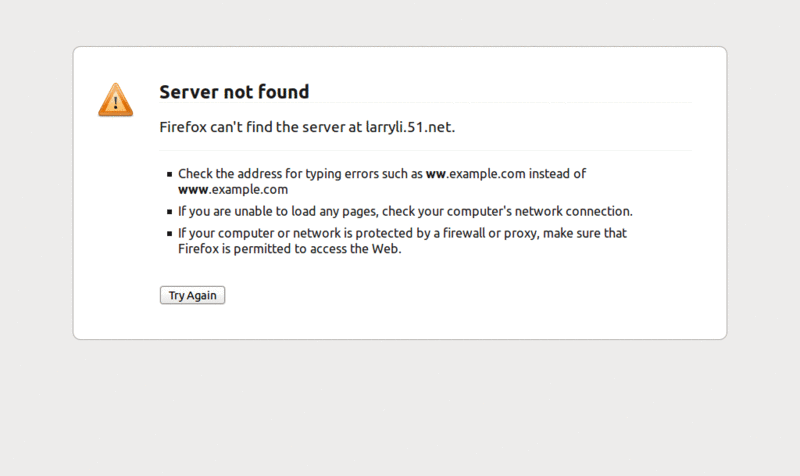This screenshot has width=800, height=476.
Task: Click the bold "ww" in ww.example.com
Action: coord(435,174)
